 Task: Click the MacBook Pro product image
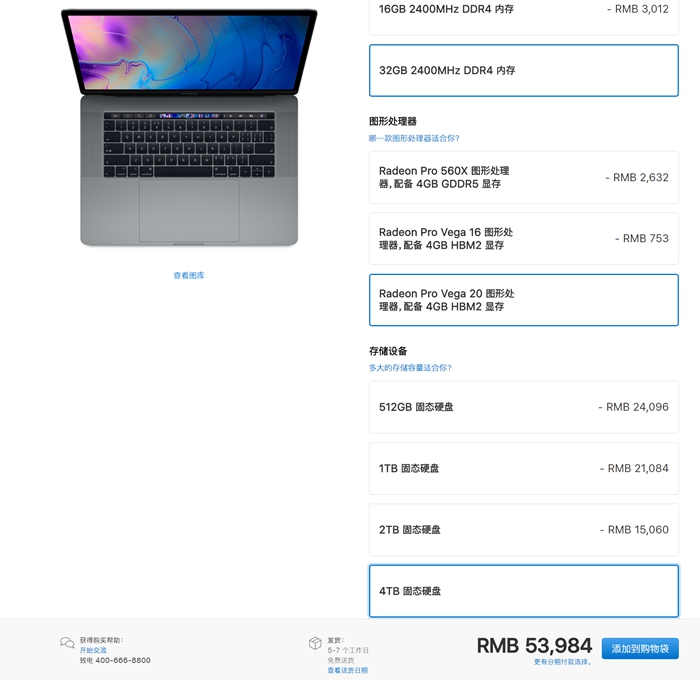(189, 127)
